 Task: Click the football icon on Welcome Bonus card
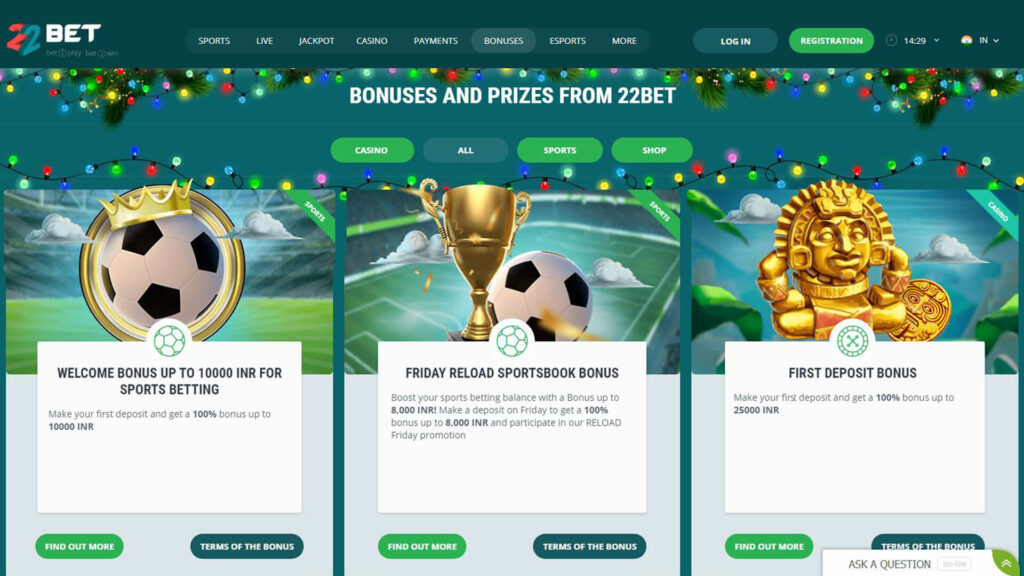click(x=169, y=340)
